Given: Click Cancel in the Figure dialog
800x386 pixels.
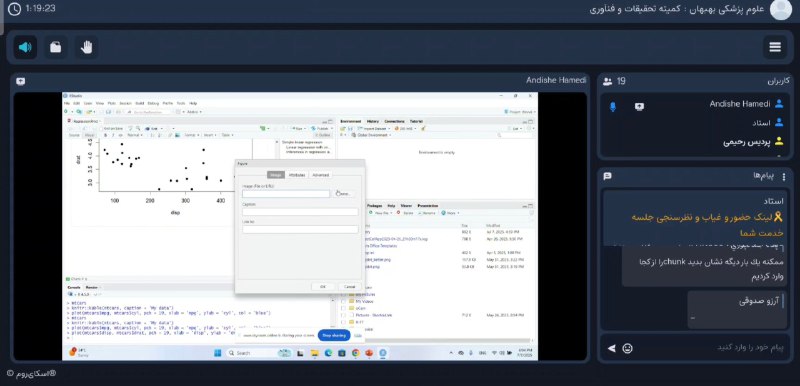Looking at the screenshot, I should pyautogui.click(x=349, y=287).
